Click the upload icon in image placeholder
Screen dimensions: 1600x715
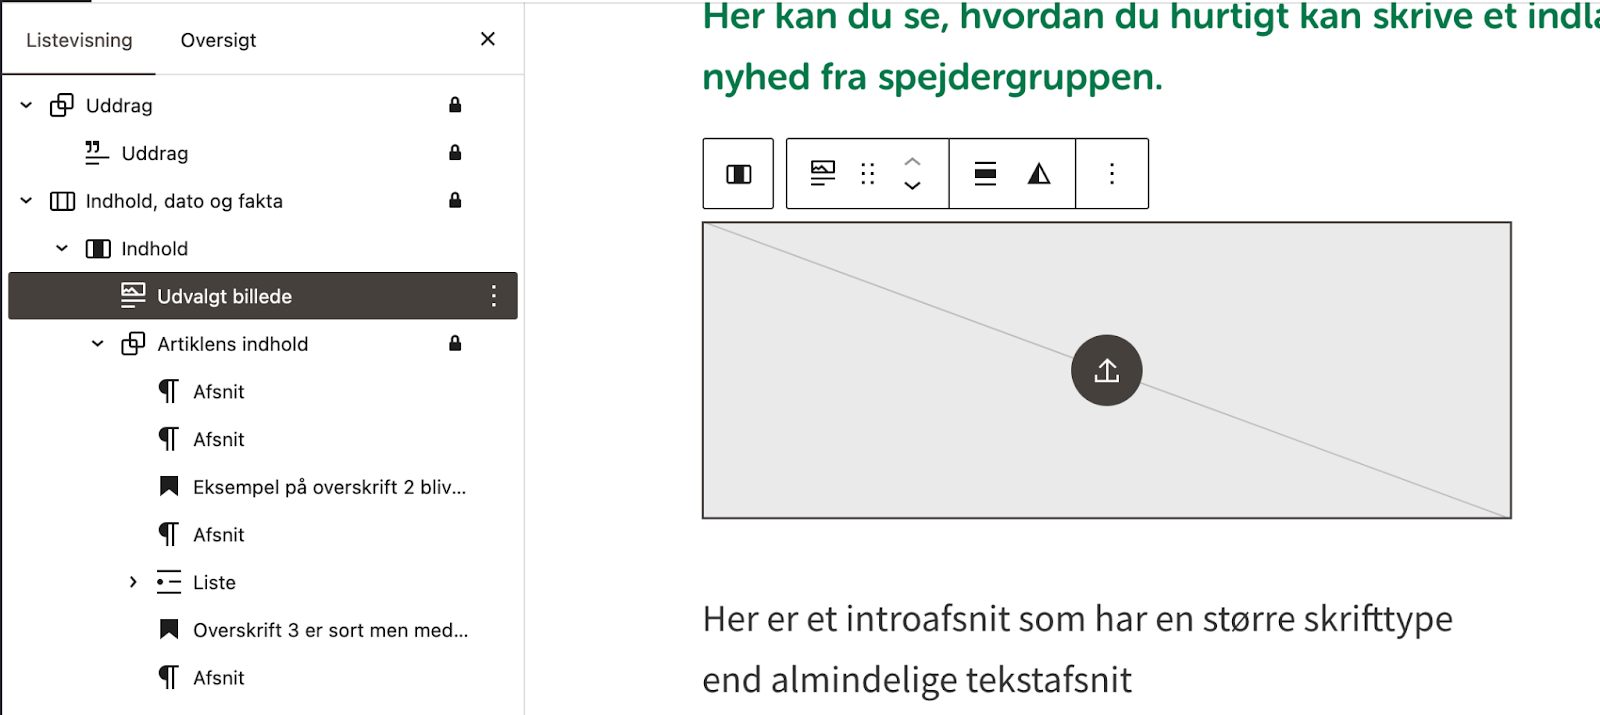pos(1106,371)
